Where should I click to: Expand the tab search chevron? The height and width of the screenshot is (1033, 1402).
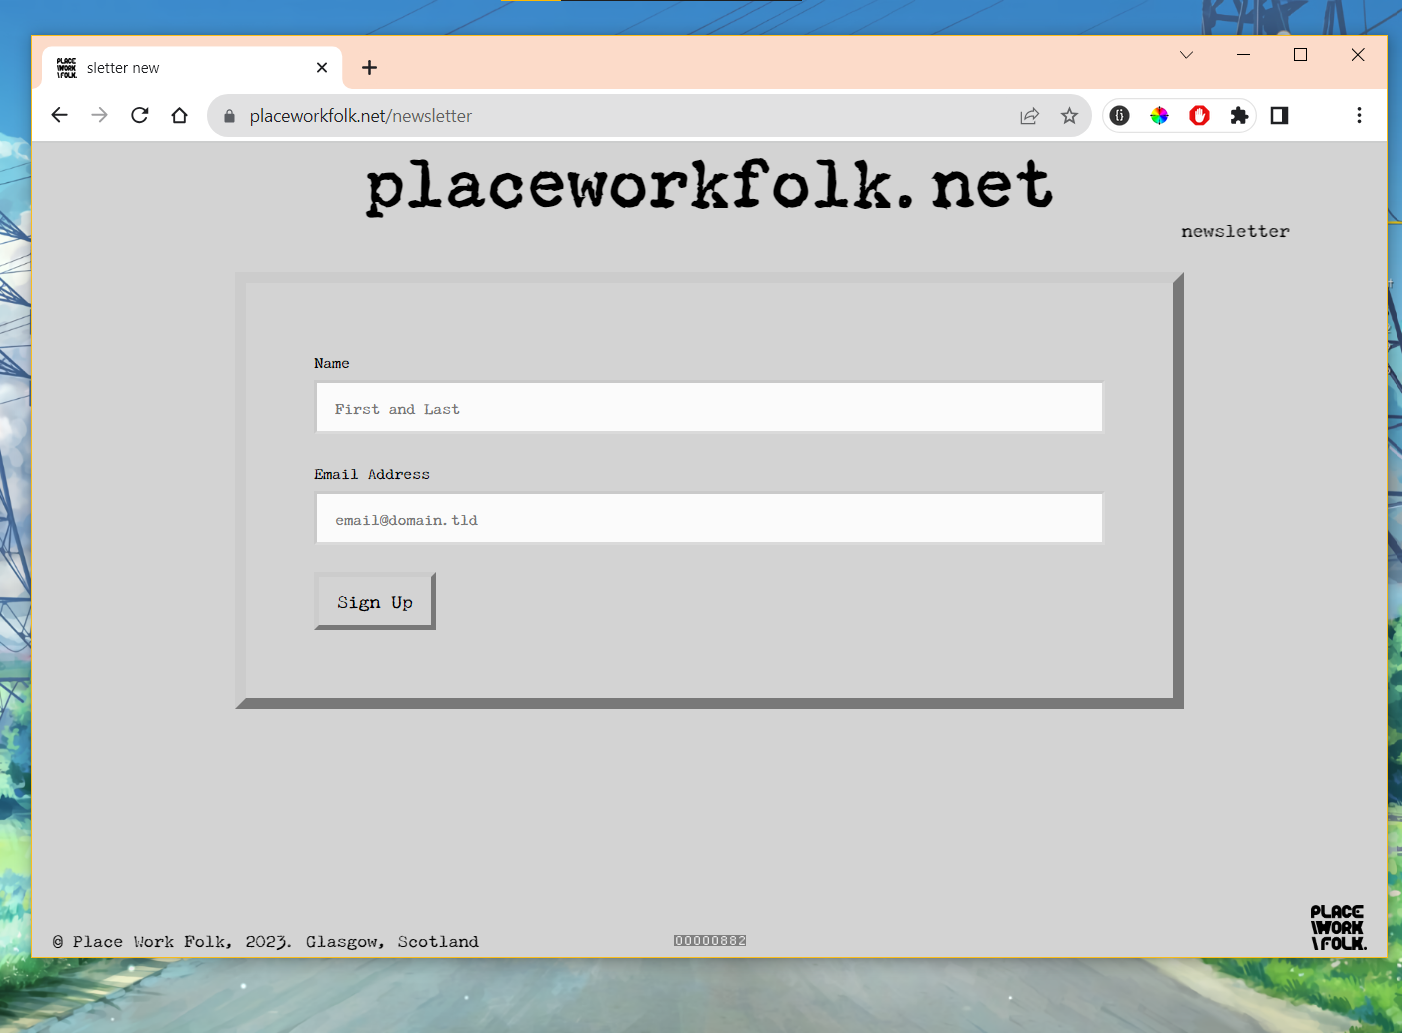click(x=1186, y=55)
